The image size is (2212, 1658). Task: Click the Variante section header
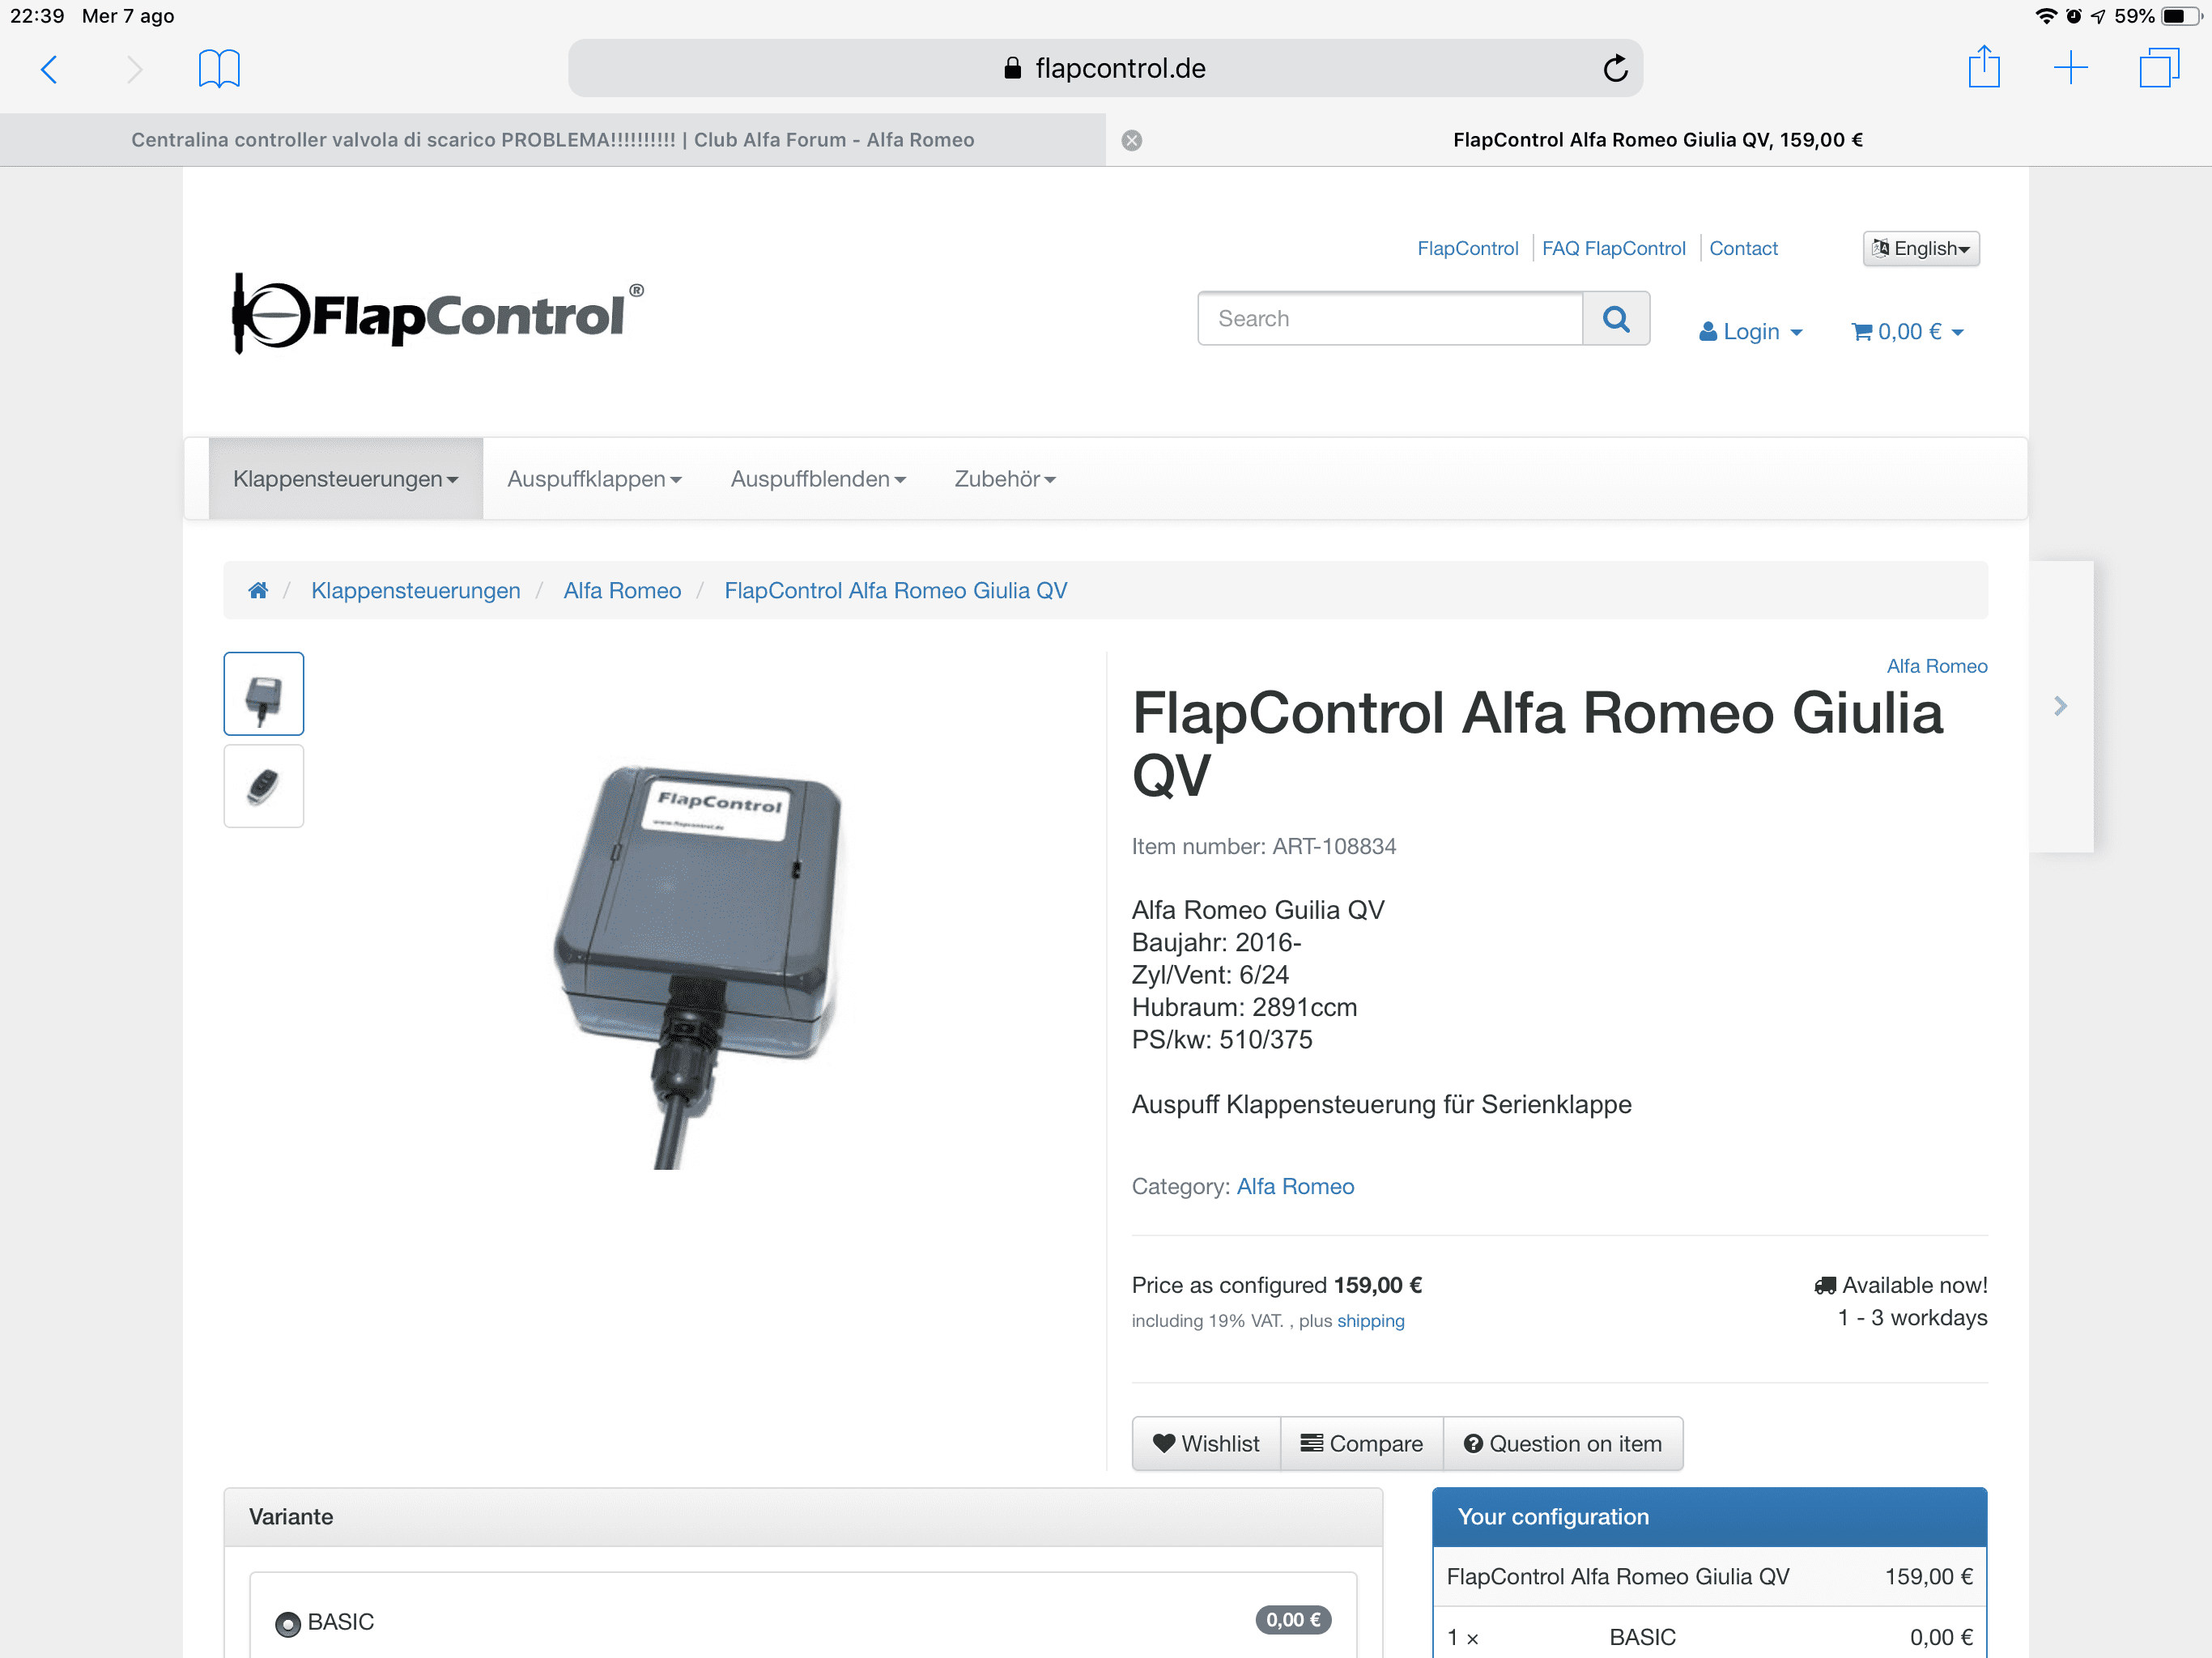click(x=803, y=1517)
